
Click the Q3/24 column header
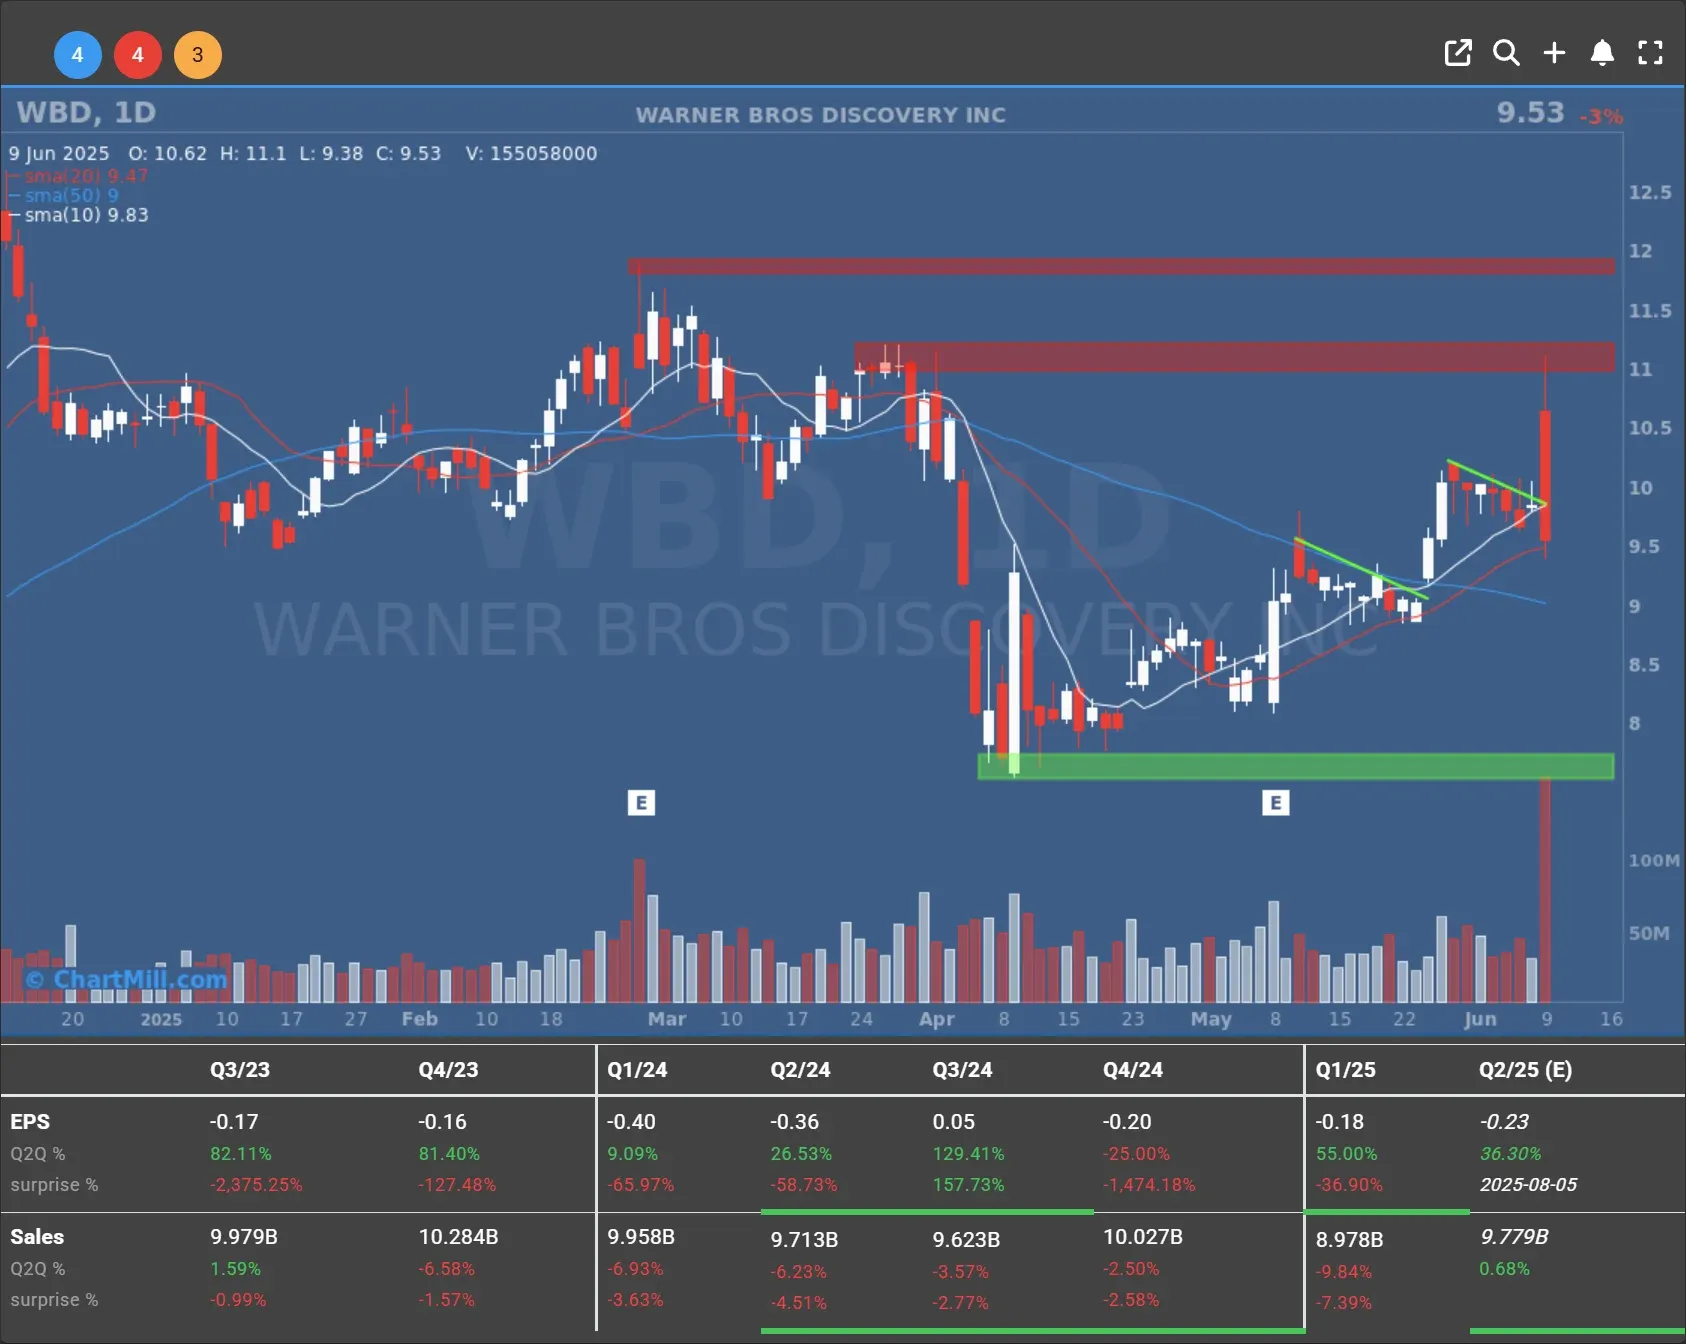pyautogui.click(x=962, y=1070)
